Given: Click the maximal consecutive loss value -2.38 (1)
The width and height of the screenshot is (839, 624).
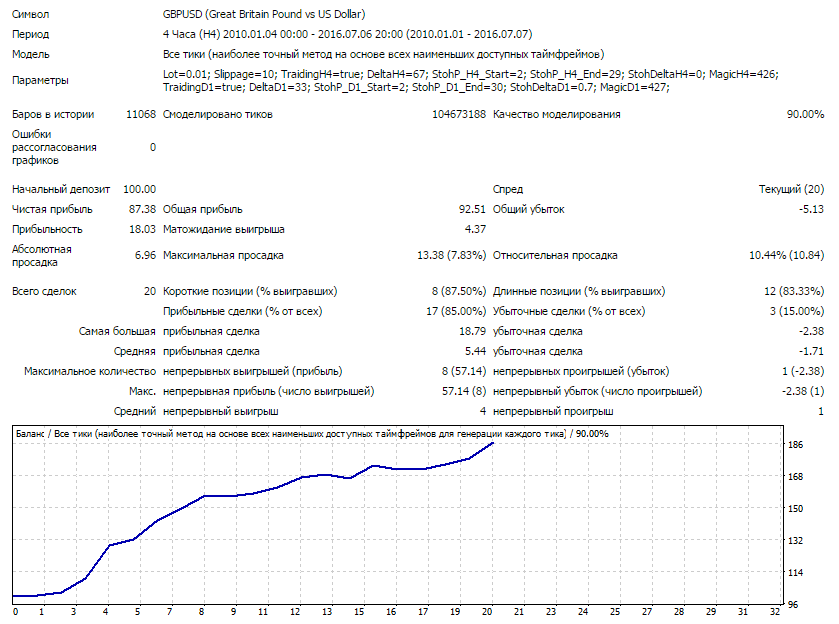Looking at the screenshot, I should click(803, 392).
